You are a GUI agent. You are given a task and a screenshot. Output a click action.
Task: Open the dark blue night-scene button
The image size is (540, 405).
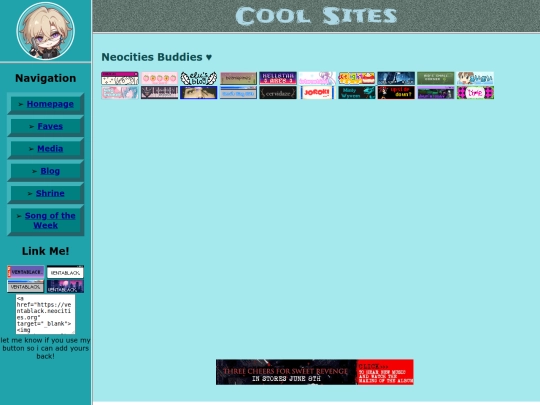click(396, 78)
